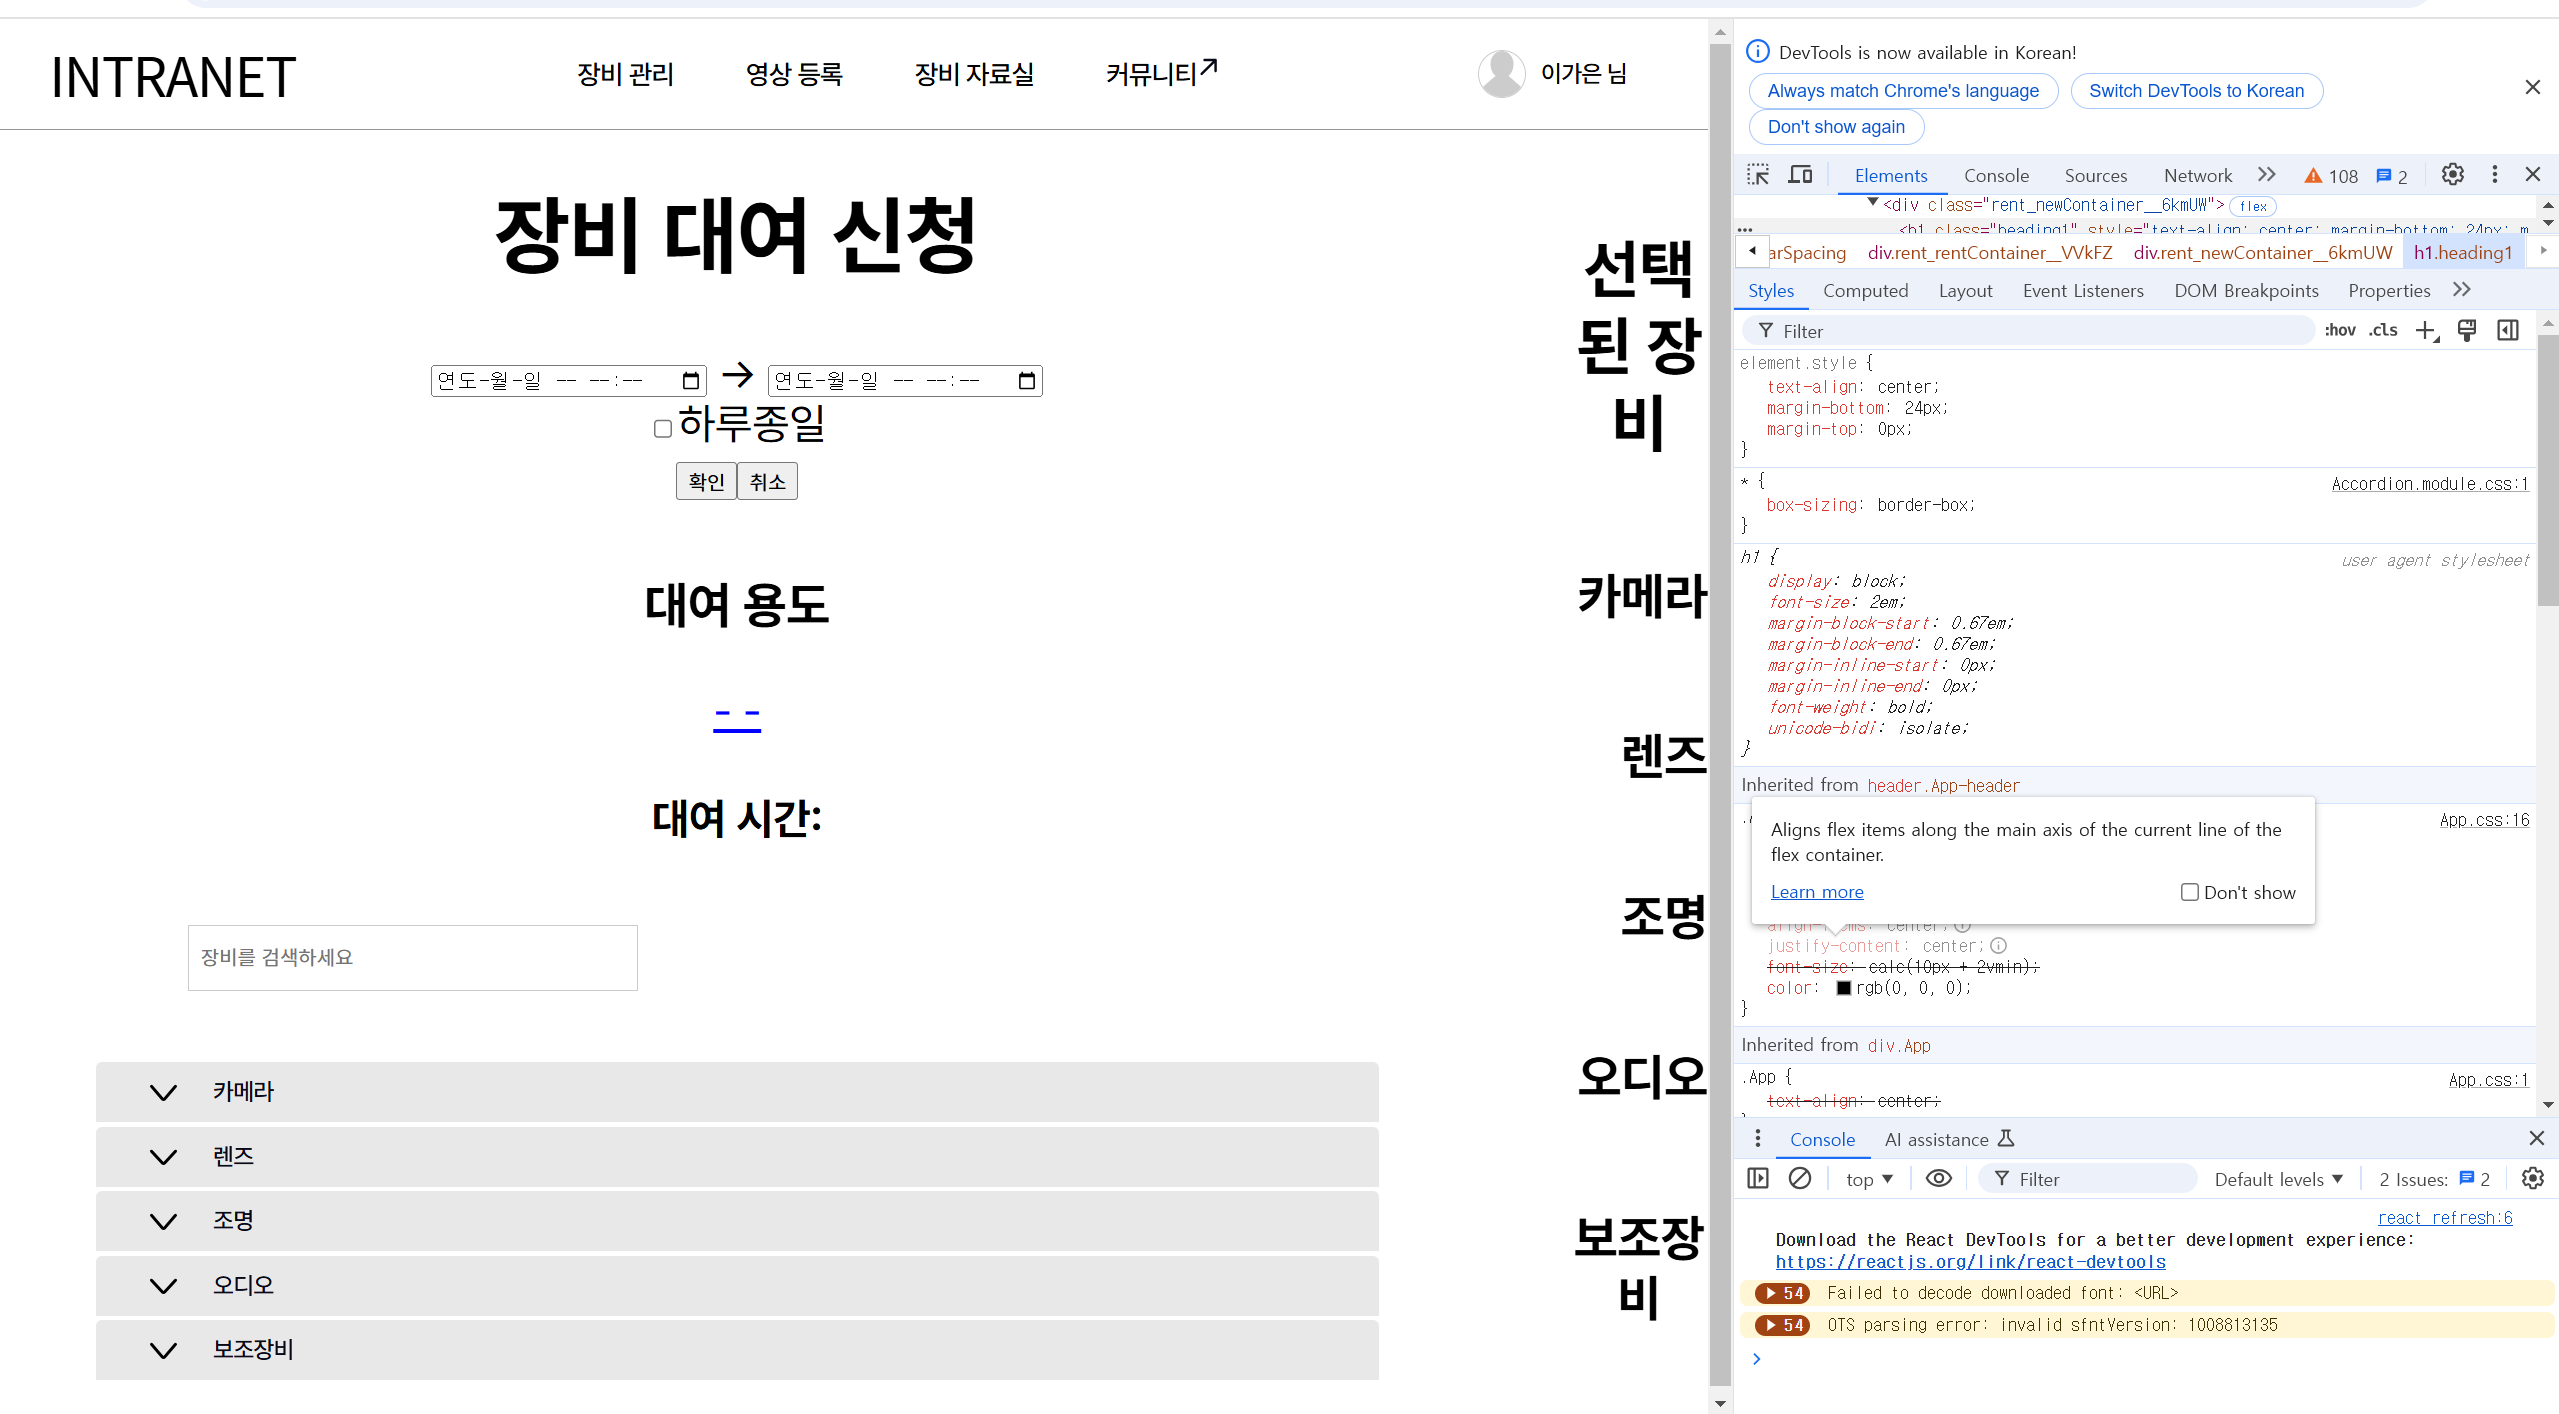Click the 장비를 검색하세요 search field
This screenshot has width=2559, height=1414.
[412, 958]
